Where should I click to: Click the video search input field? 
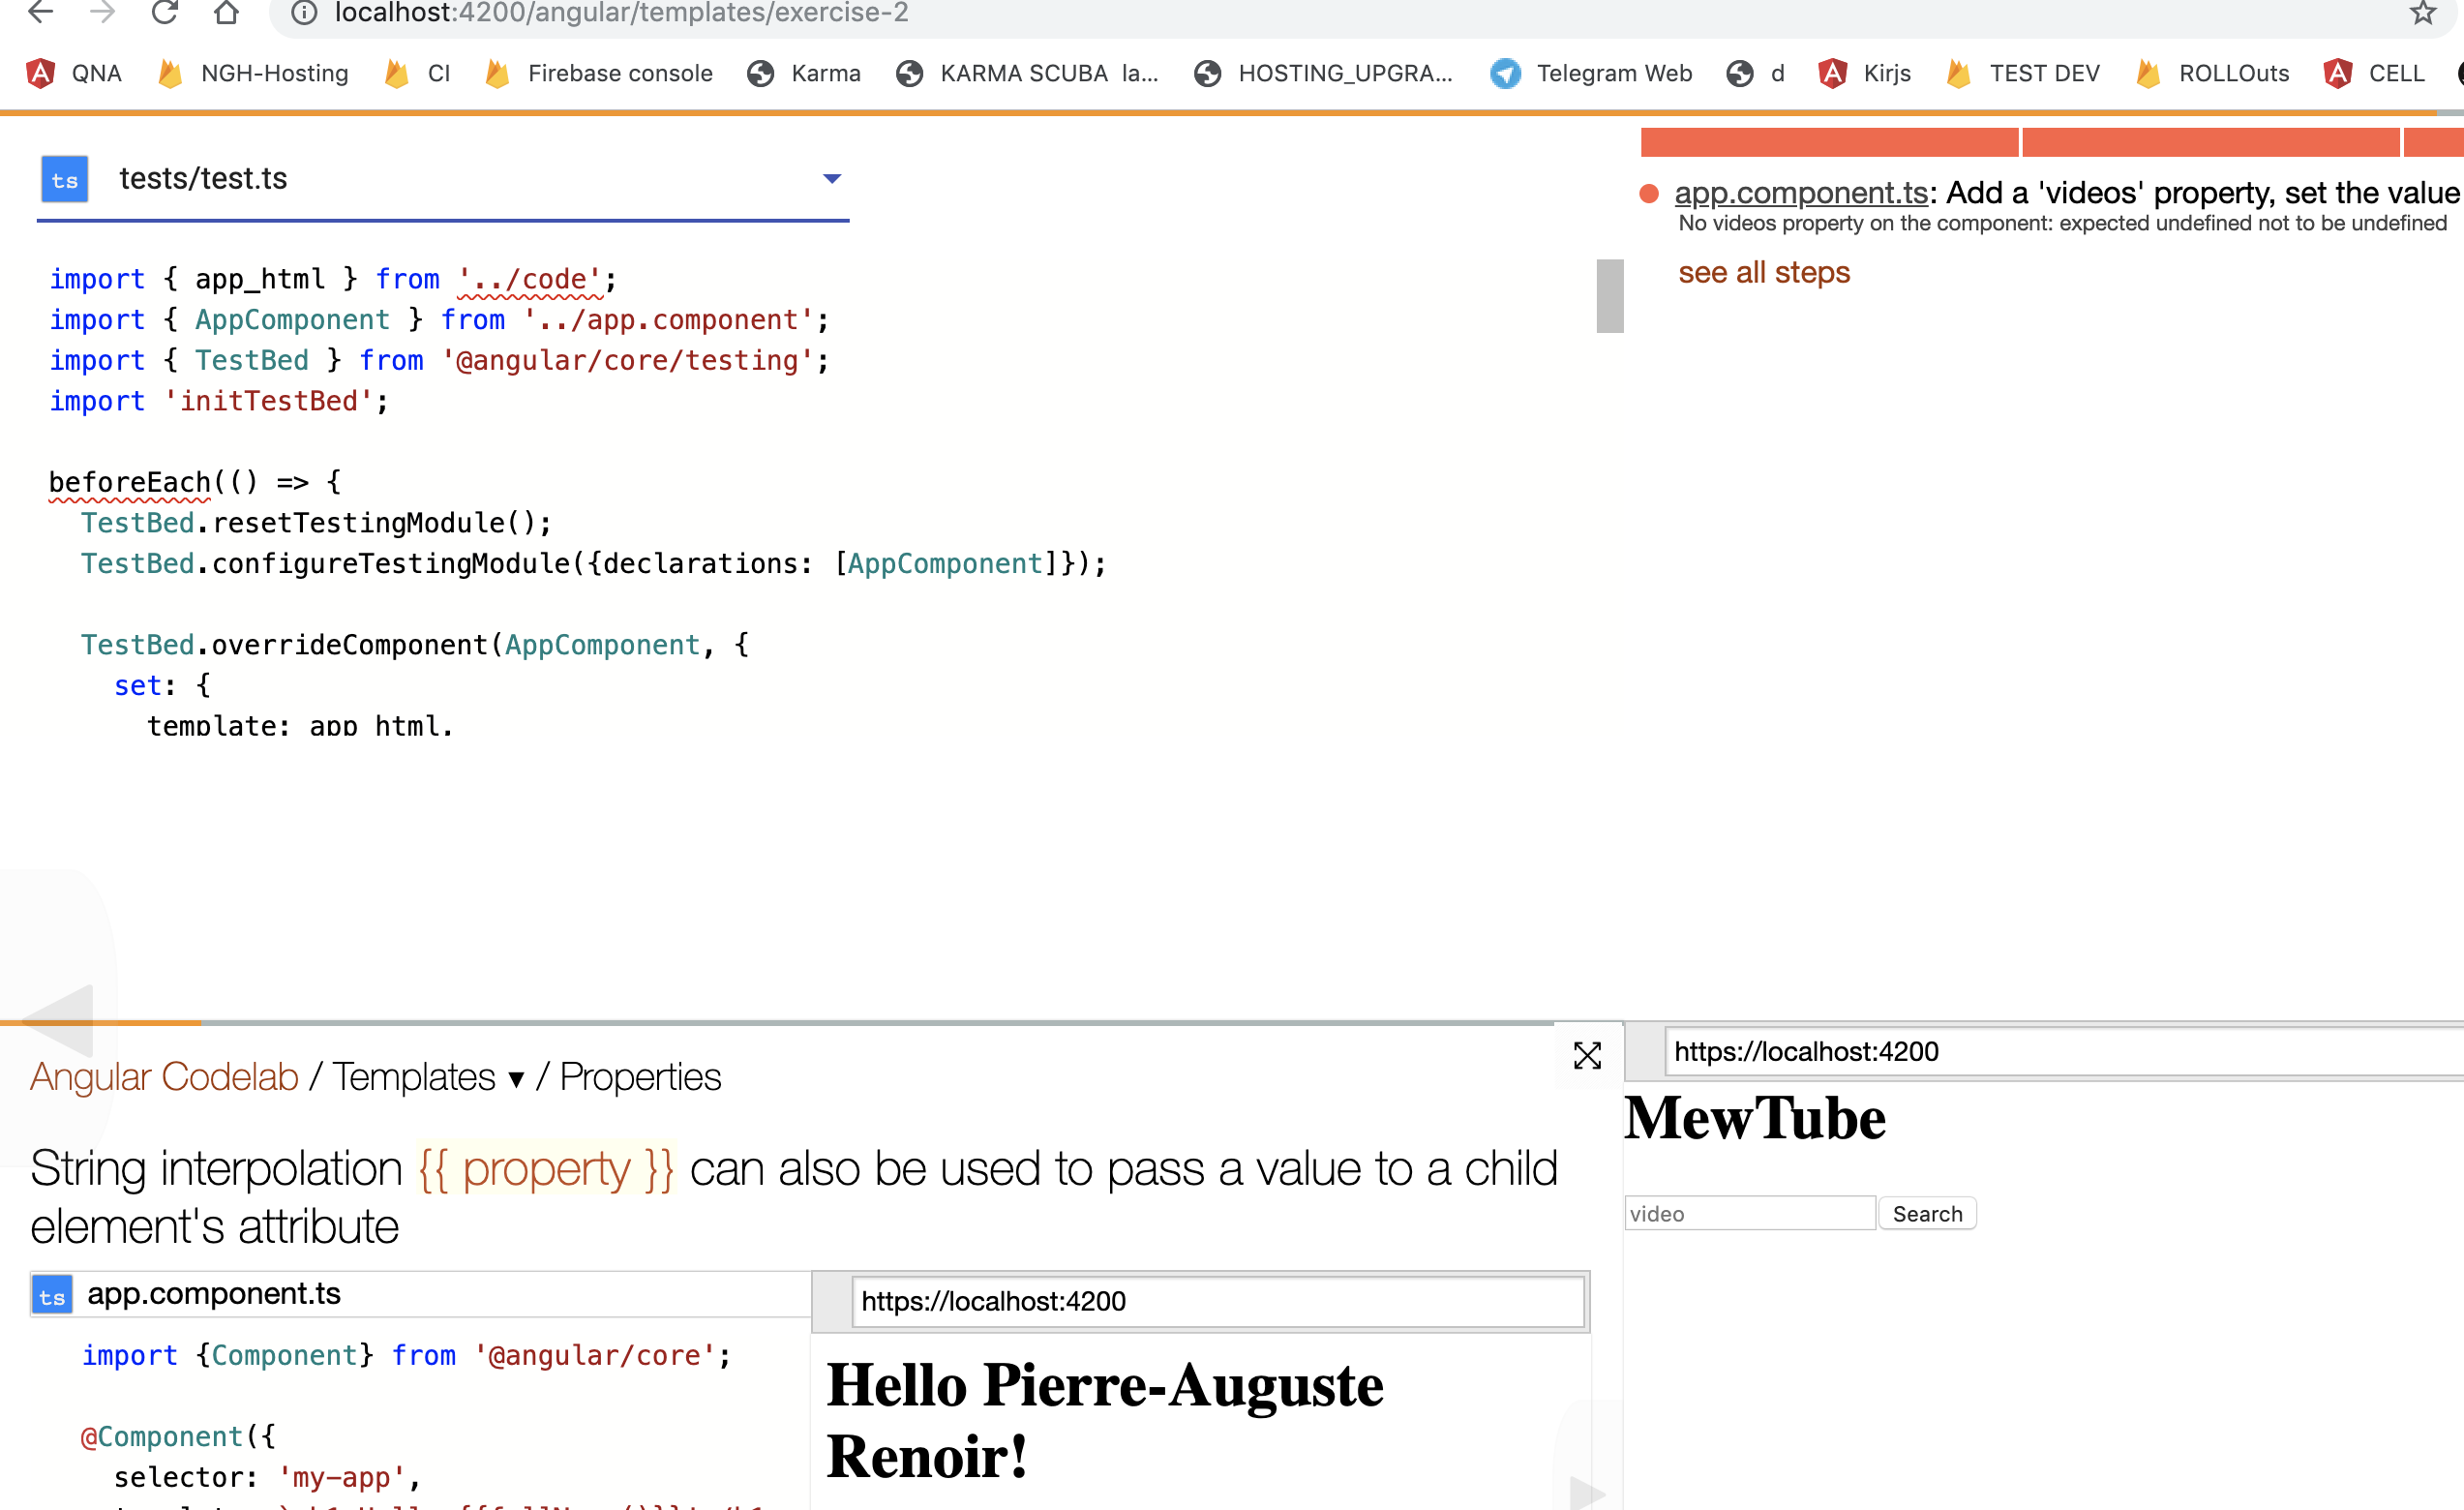[x=1749, y=1213]
